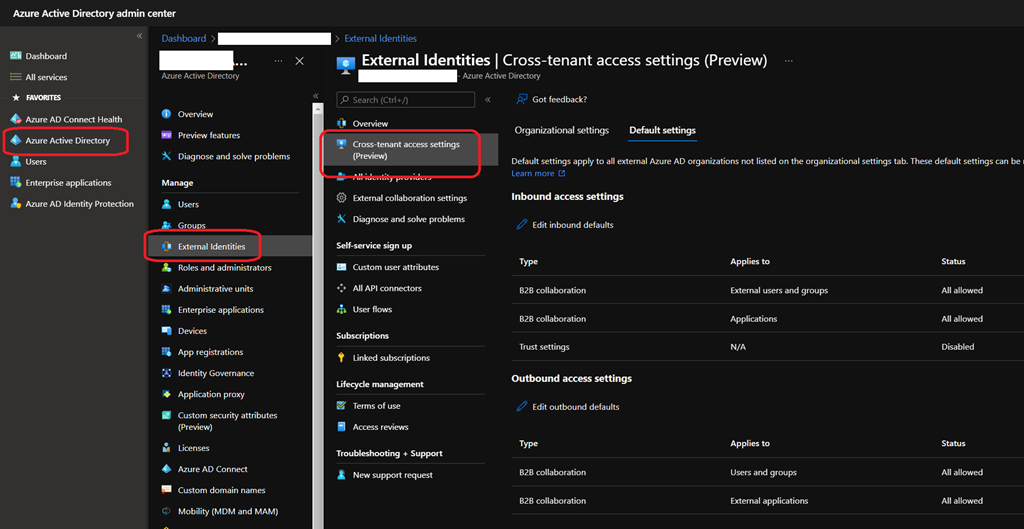Click the Linked subscriptions key icon
The width and height of the screenshot is (1024, 529).
coord(342,358)
